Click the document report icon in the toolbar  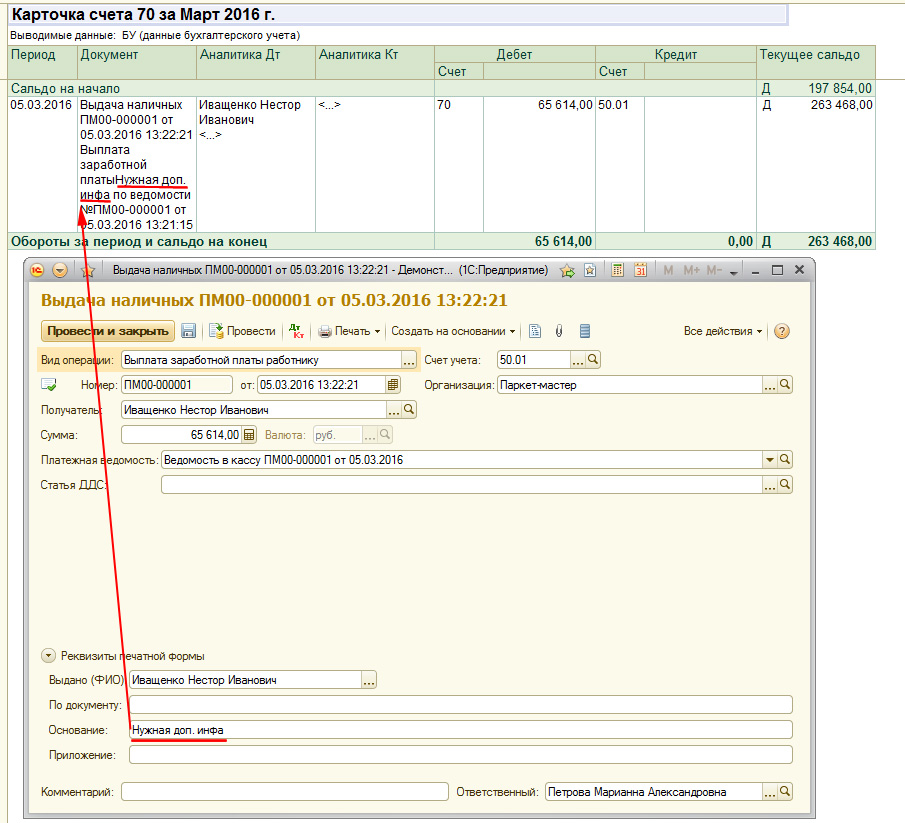[535, 331]
